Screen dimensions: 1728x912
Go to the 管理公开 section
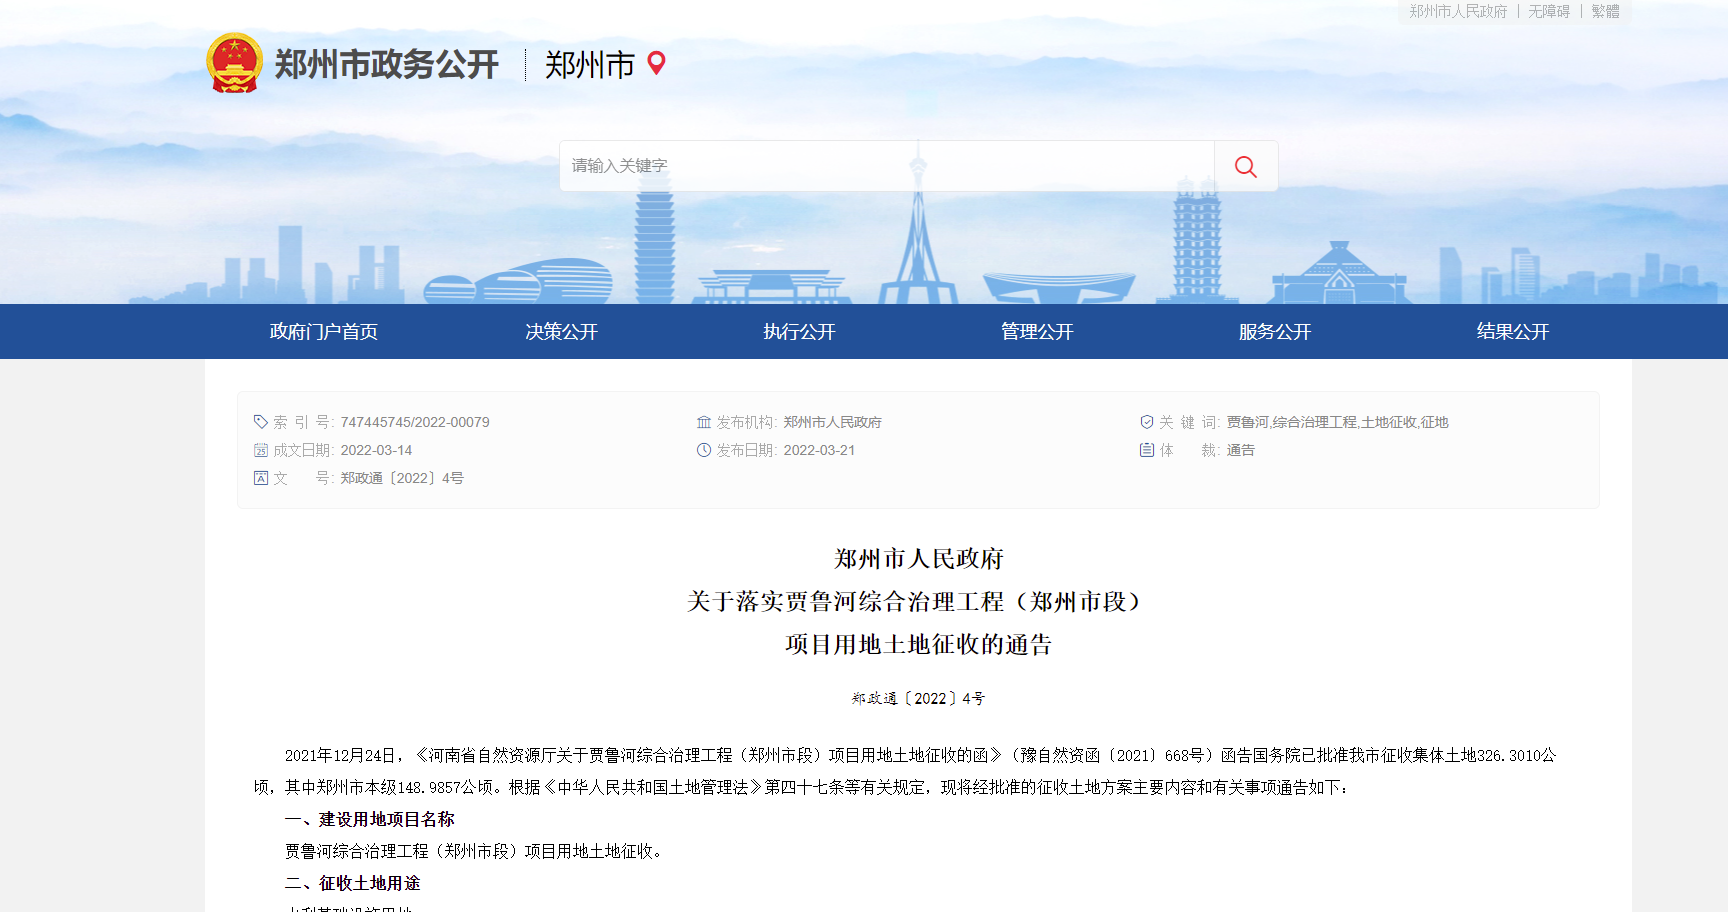pos(1037,332)
